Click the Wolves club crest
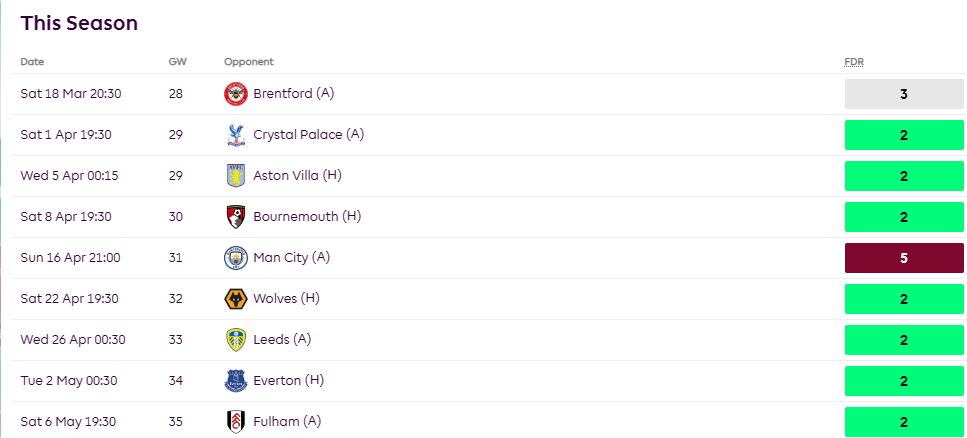 [235, 299]
